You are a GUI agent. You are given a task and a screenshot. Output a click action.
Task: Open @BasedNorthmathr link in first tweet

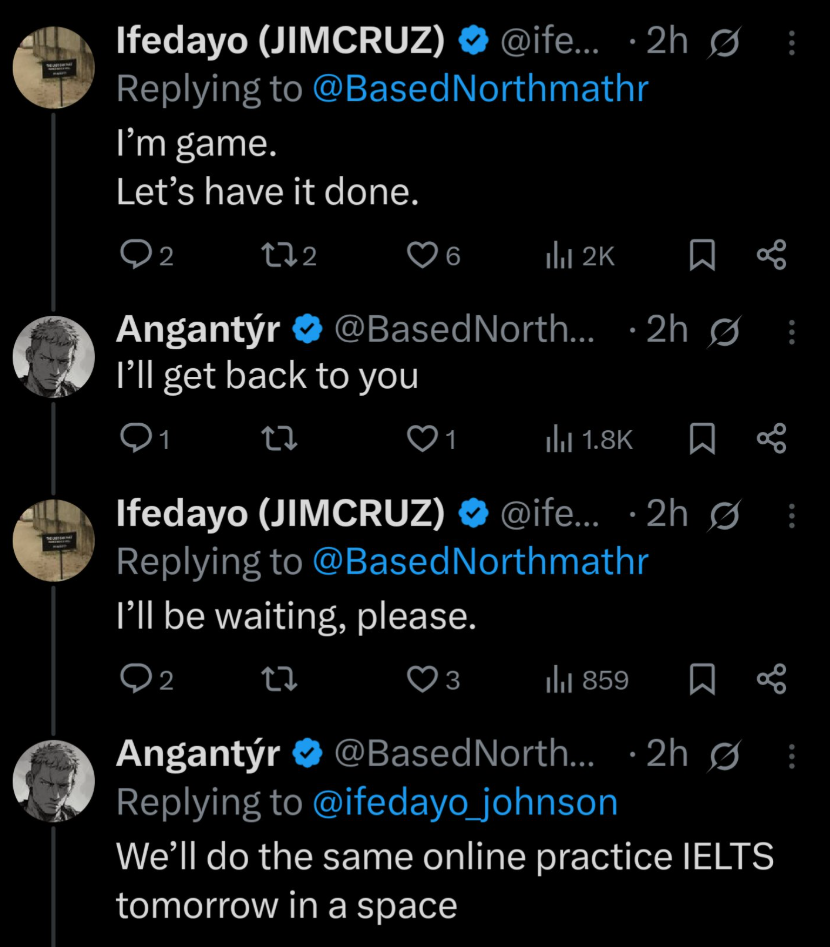click(480, 89)
